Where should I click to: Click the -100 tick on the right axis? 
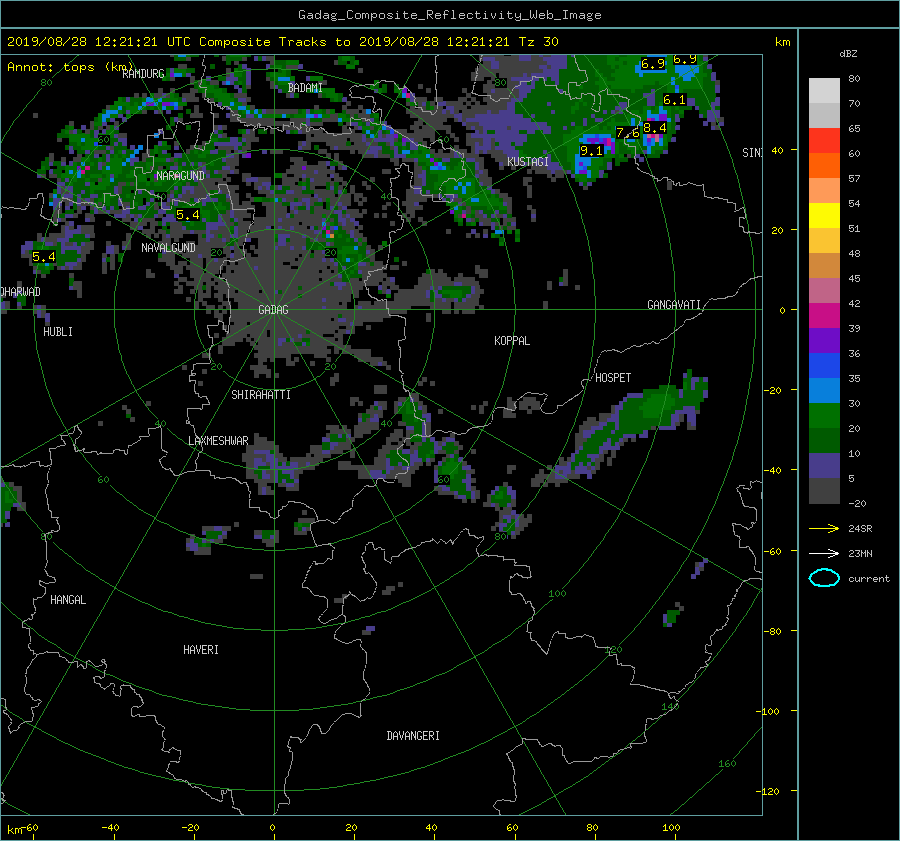tap(770, 711)
